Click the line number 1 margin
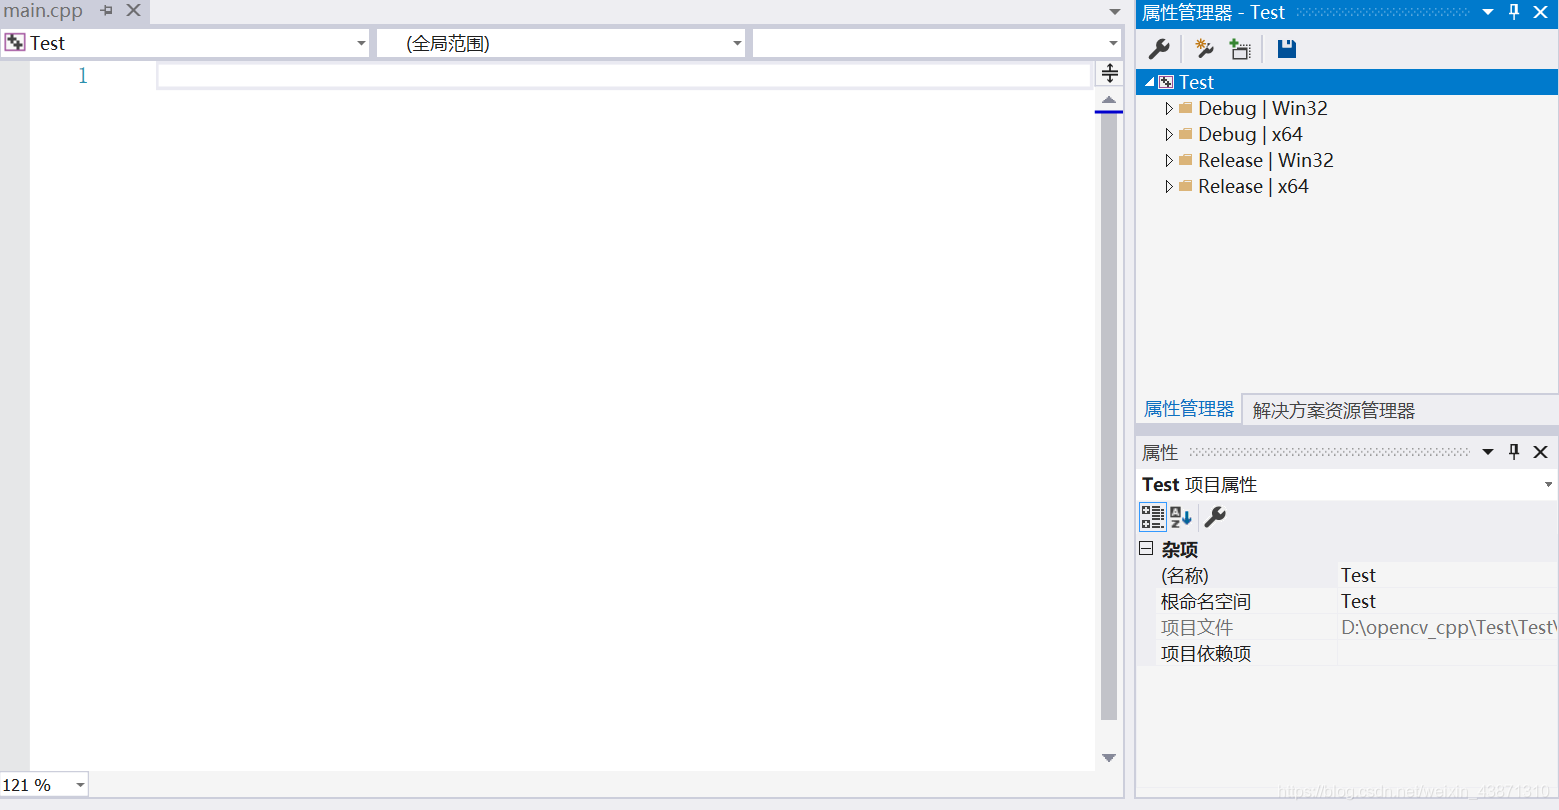 point(83,76)
